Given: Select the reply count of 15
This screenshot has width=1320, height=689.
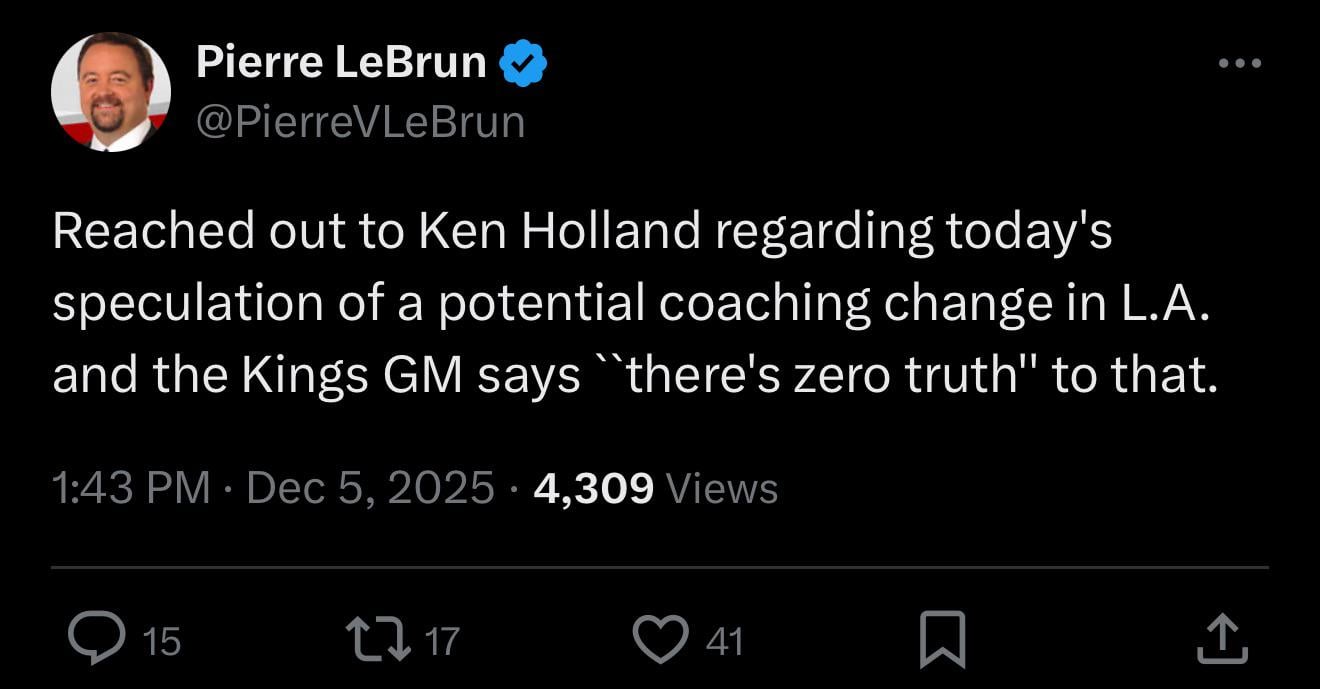Looking at the screenshot, I should point(160,642).
